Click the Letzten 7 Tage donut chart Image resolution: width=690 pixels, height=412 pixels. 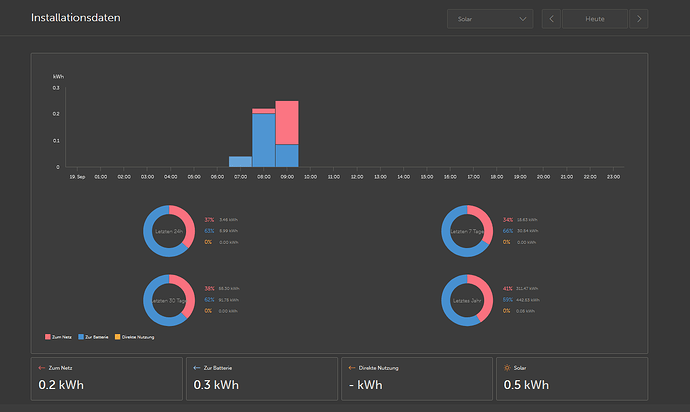(467, 231)
